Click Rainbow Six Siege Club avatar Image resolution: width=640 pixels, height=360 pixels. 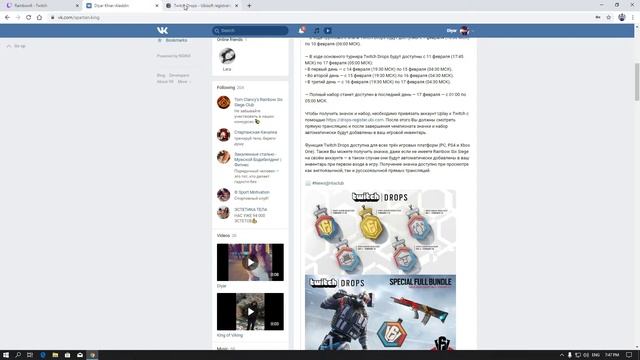point(224,102)
